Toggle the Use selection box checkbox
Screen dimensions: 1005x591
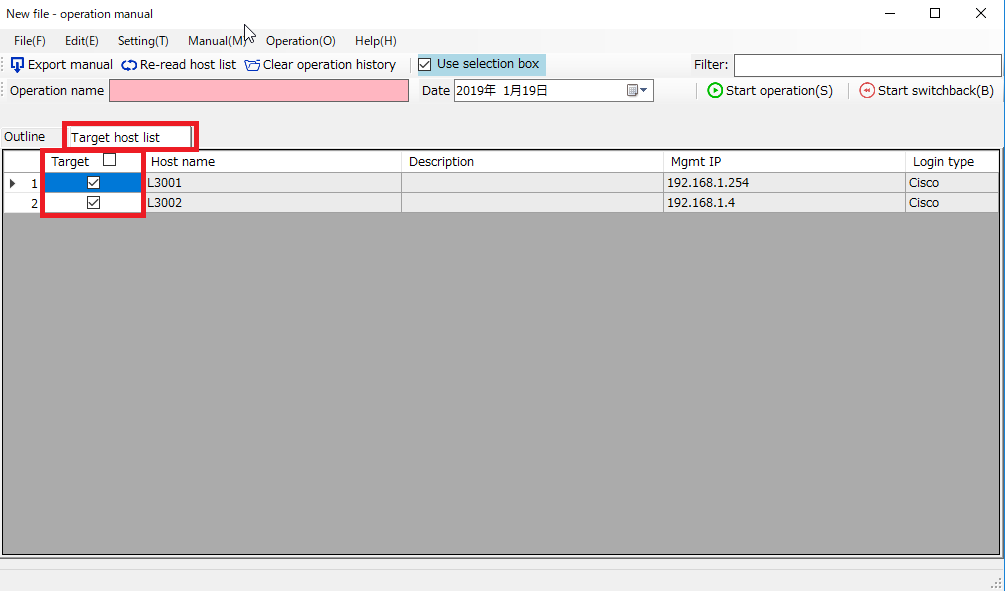425,64
